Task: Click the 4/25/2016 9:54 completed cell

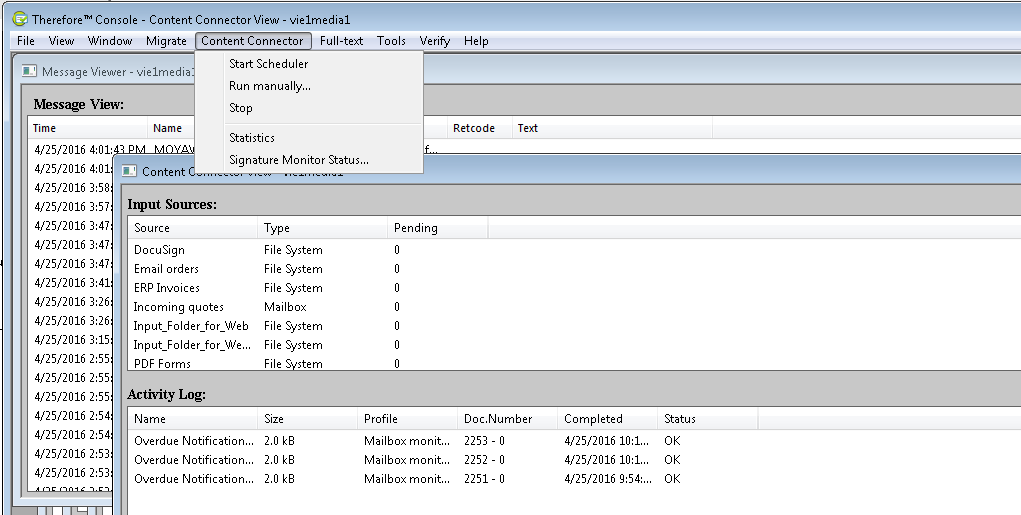Action: tap(608, 479)
